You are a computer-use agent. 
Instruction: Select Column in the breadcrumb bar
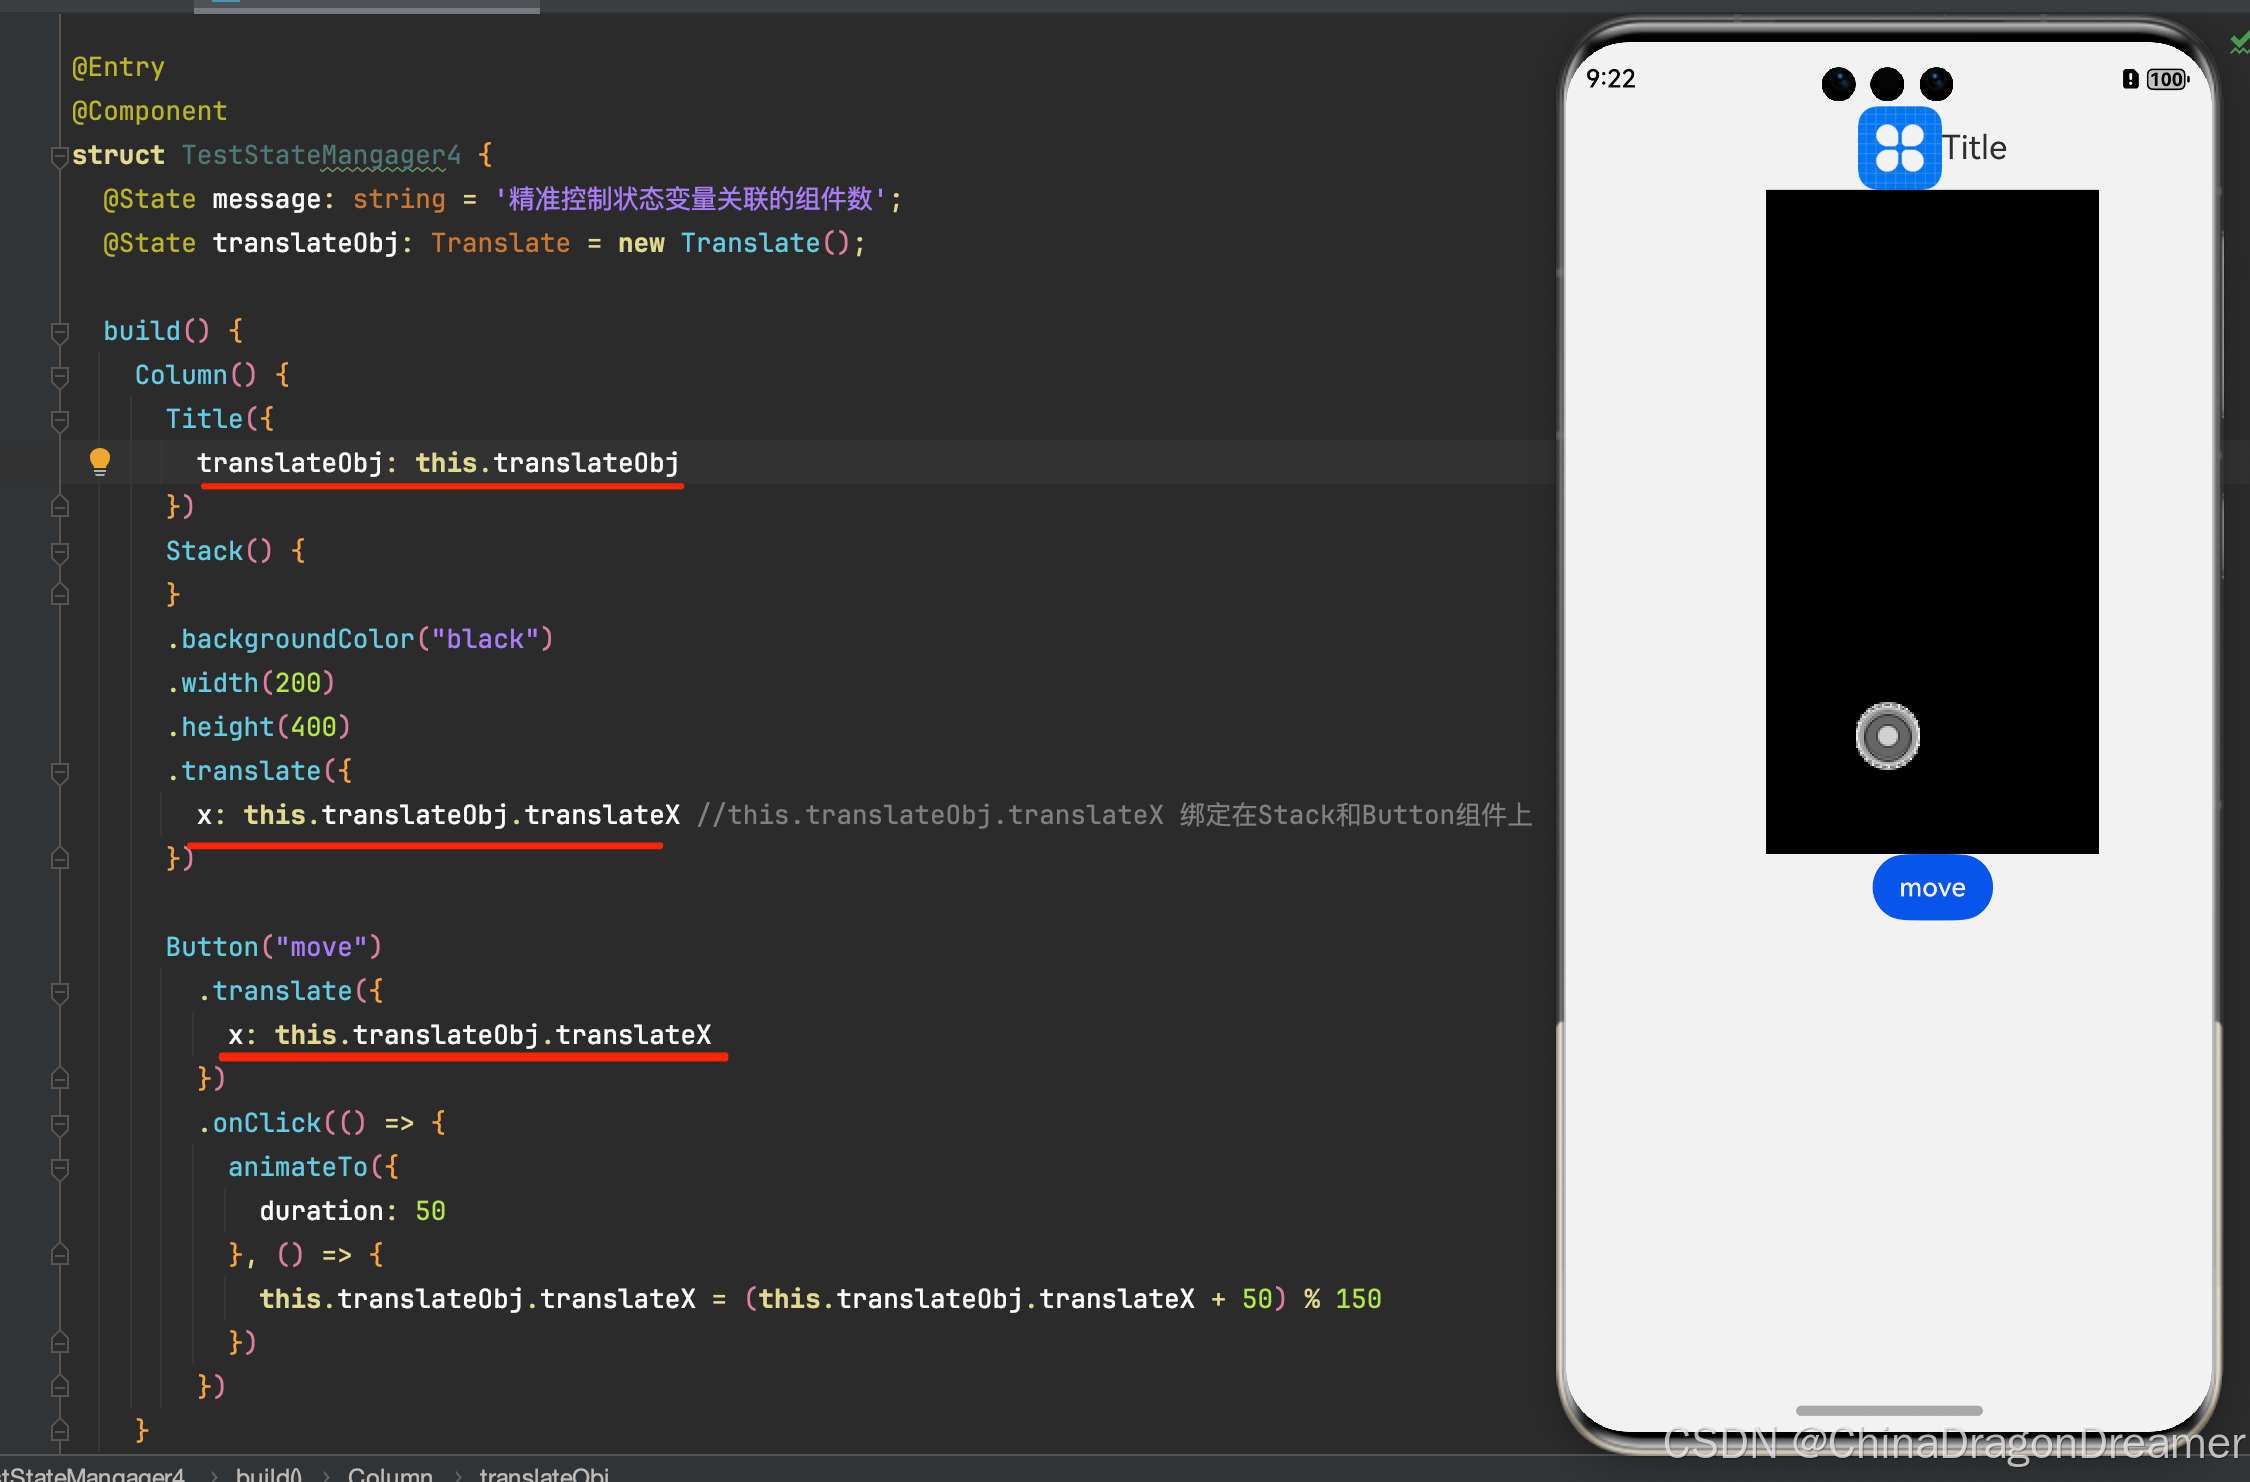(x=390, y=1474)
